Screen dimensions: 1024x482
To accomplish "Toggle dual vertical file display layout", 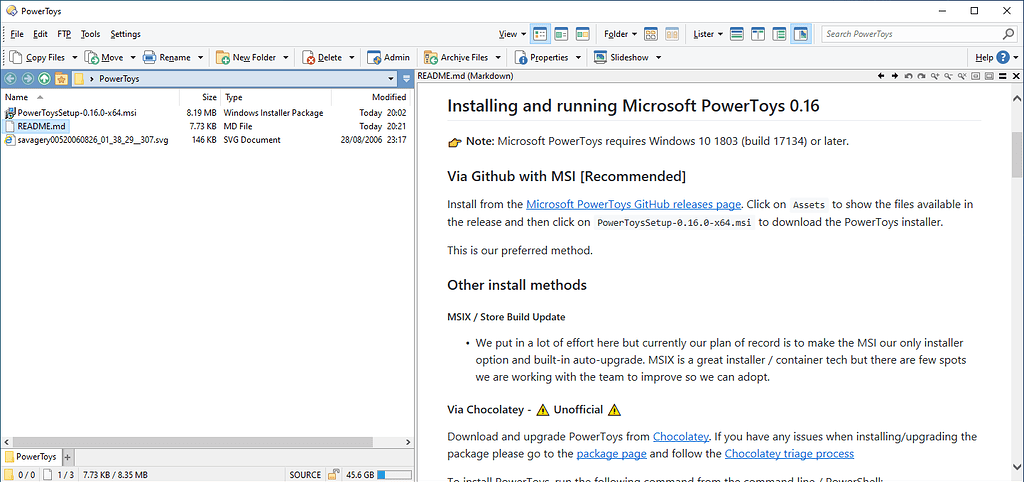I will point(758,34).
